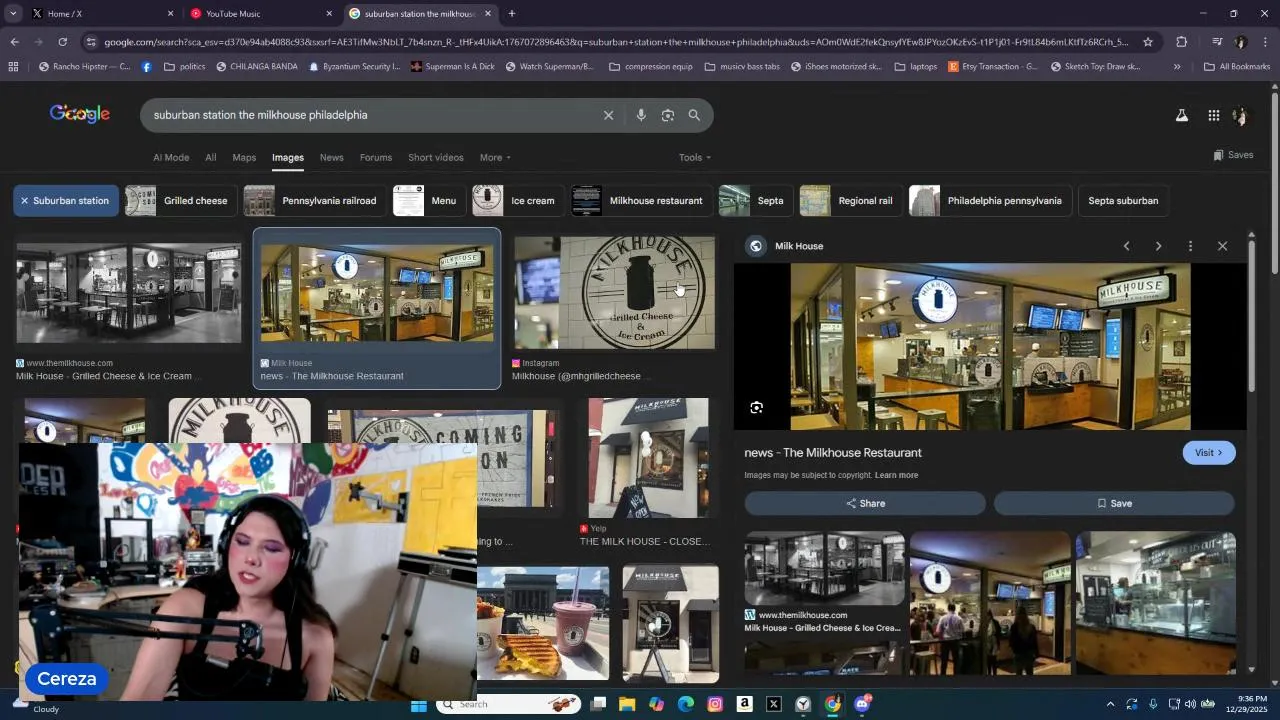Open the Chrome three-dot menu
This screenshot has width=1280, height=720.
(1266, 42)
